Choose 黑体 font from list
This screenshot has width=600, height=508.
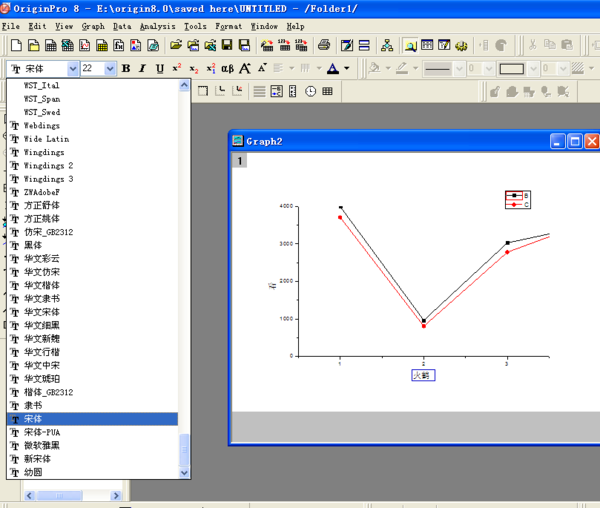pos(93,245)
